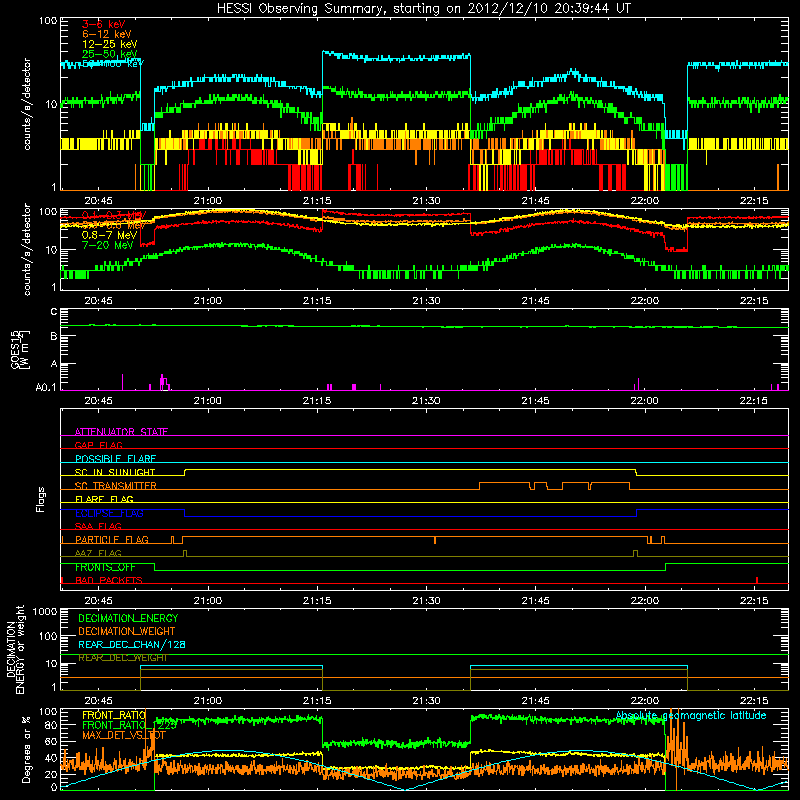
Task: Click the Degrees or % axis title
Action: click(26, 749)
